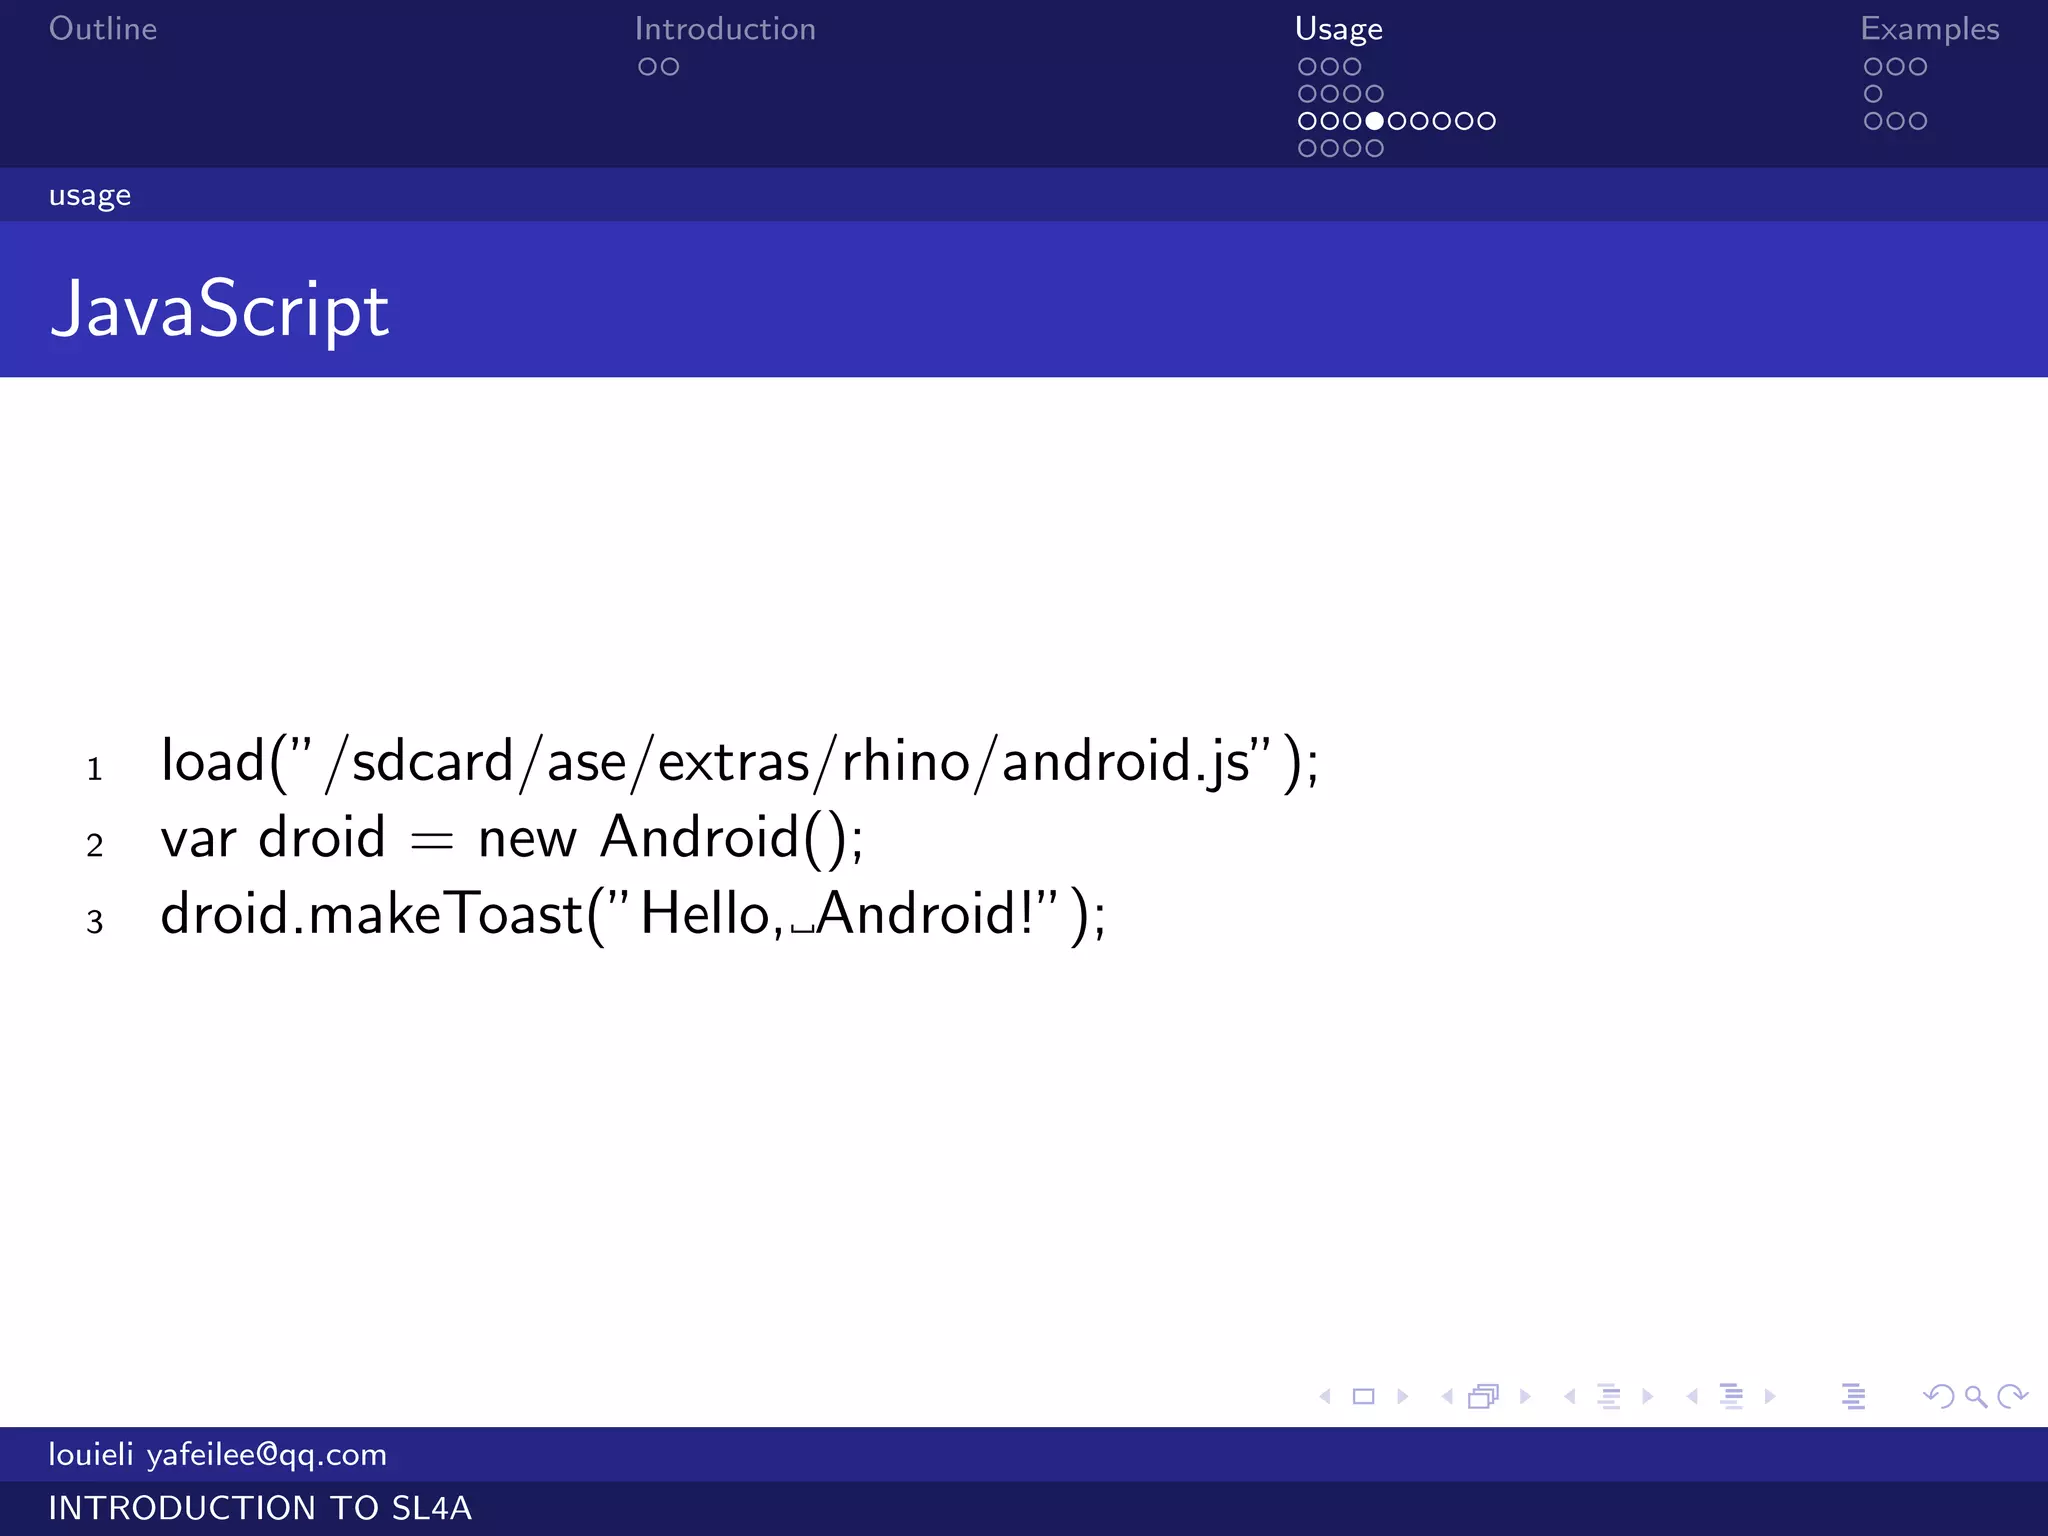Click the go-forward clockwise arrow icon

2012,1396
